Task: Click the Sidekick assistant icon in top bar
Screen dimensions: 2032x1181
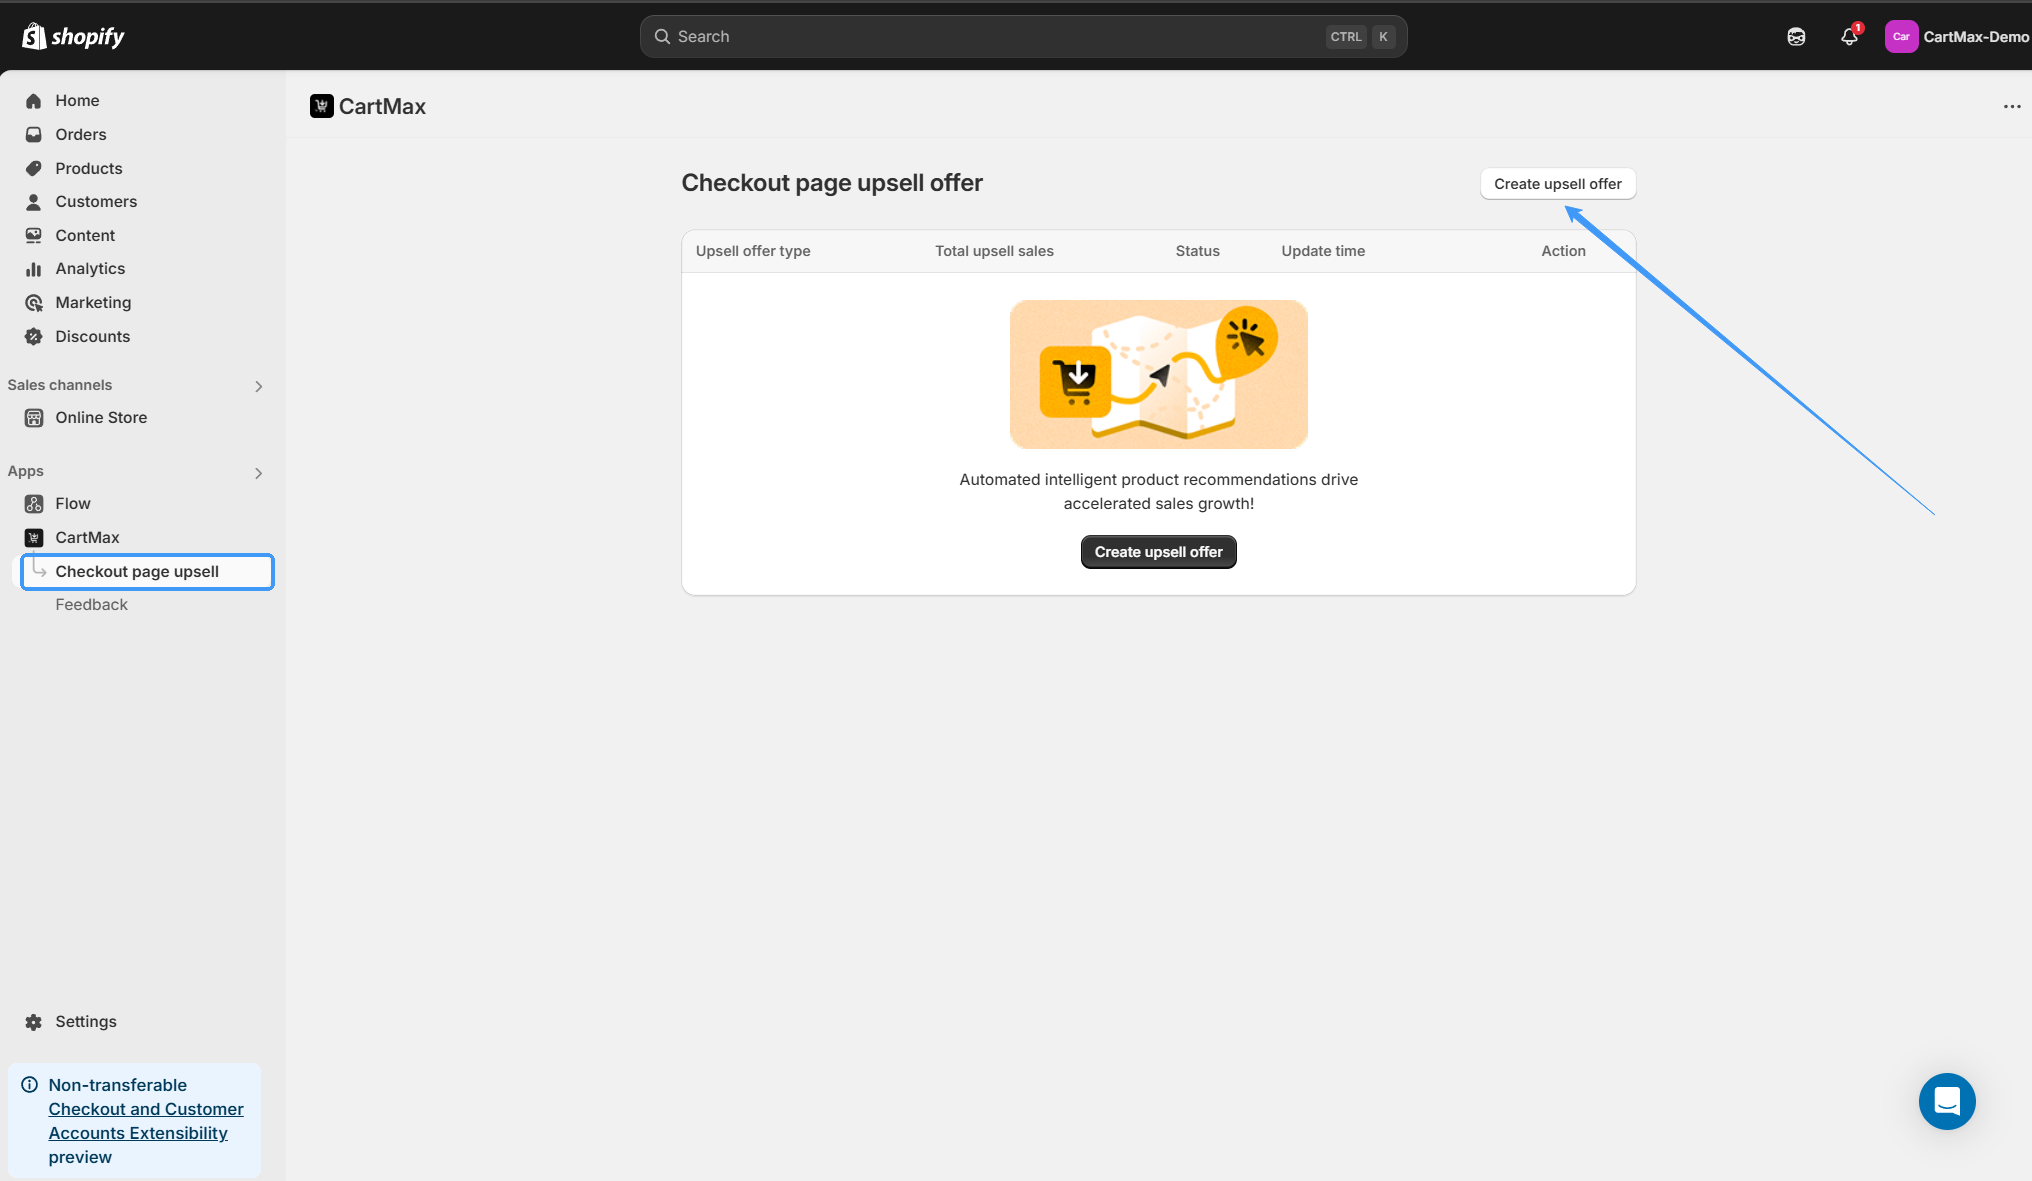Action: [1796, 37]
